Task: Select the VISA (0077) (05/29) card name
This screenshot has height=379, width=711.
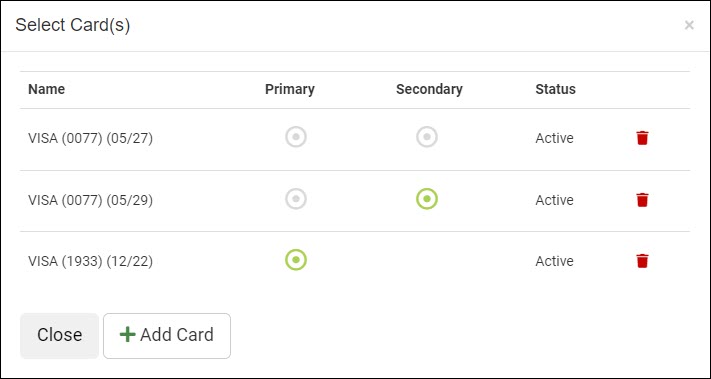Action: [91, 200]
